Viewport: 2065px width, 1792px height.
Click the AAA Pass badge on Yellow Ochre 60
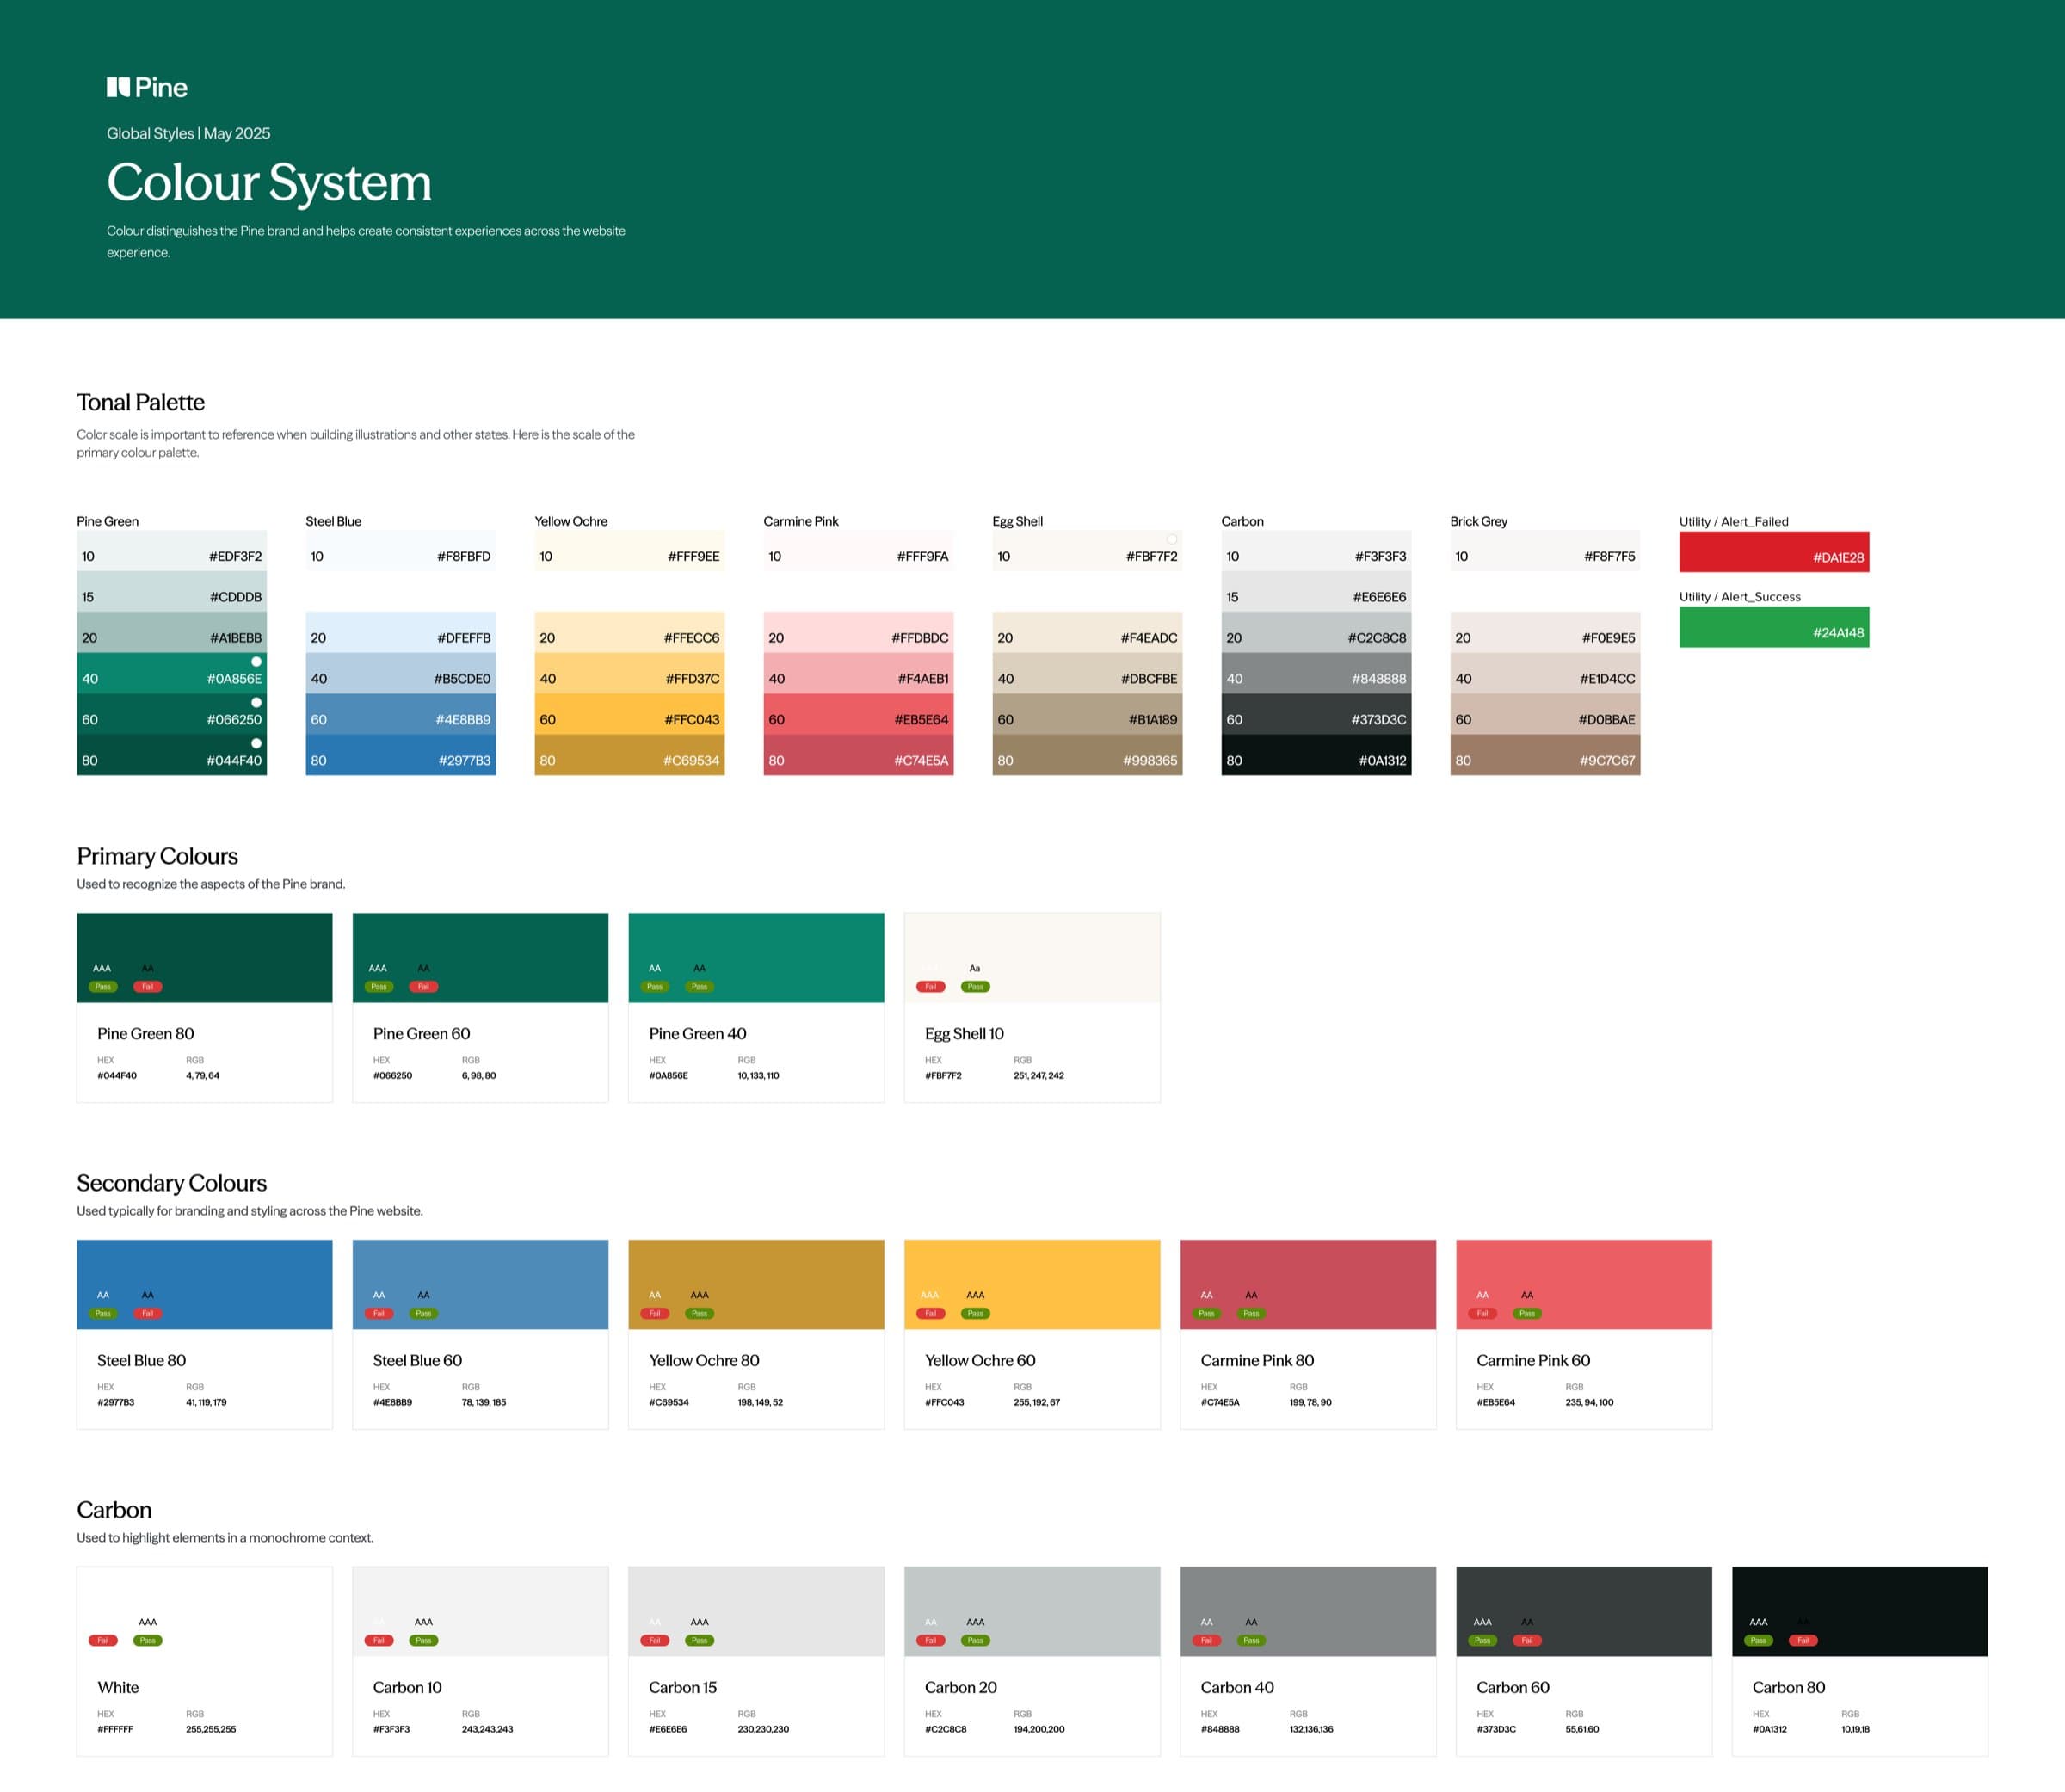coord(974,1313)
